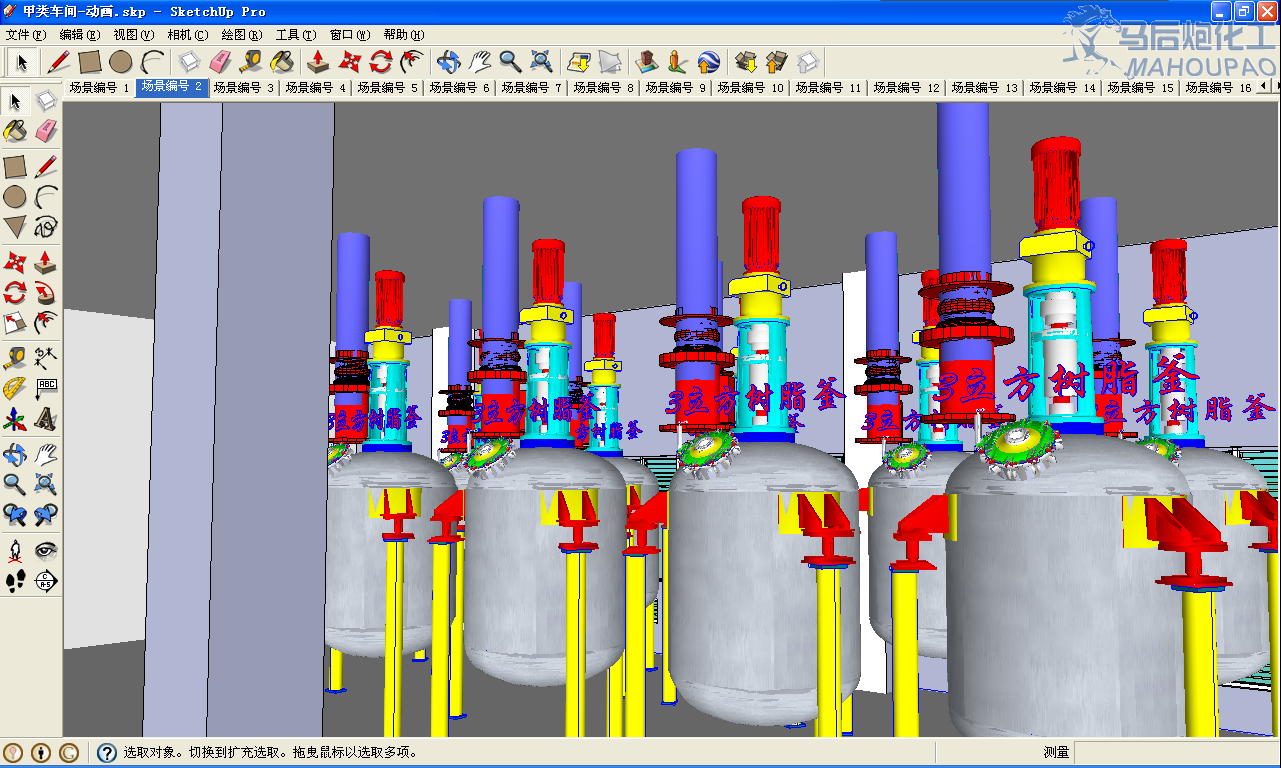
Task: Select the 3D Text tool
Action: [46, 418]
